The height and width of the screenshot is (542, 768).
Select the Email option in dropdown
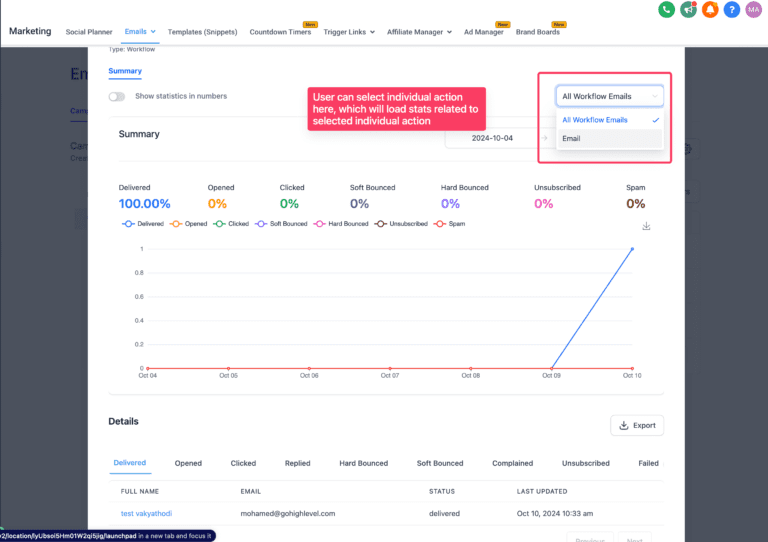point(609,139)
